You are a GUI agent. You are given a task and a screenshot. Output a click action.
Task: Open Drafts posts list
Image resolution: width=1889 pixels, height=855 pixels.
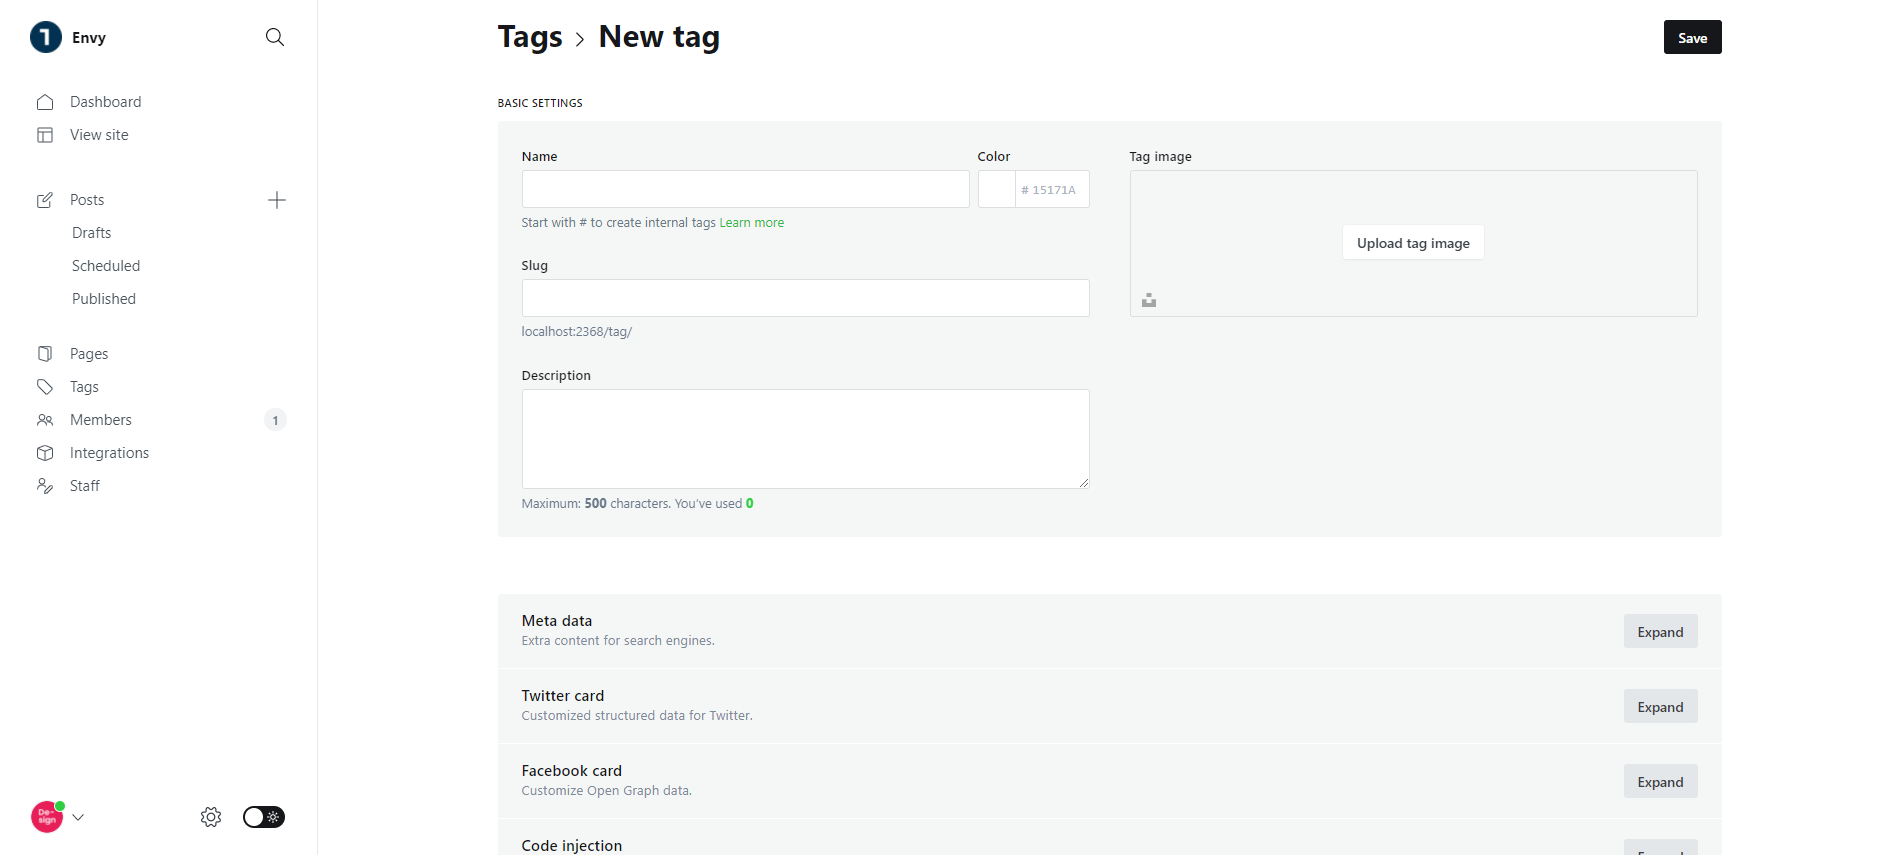point(91,233)
